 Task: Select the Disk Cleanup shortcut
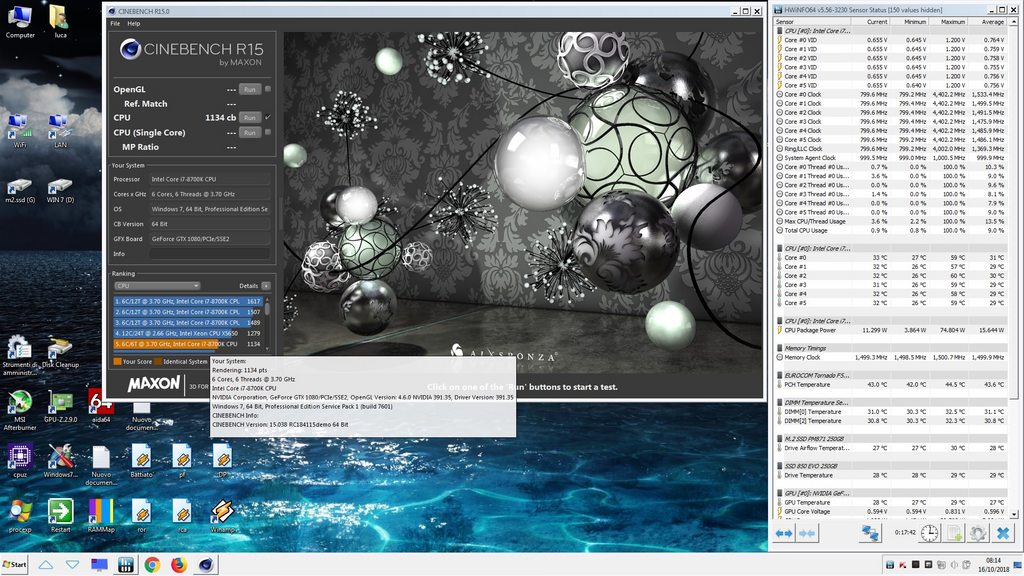[60, 353]
